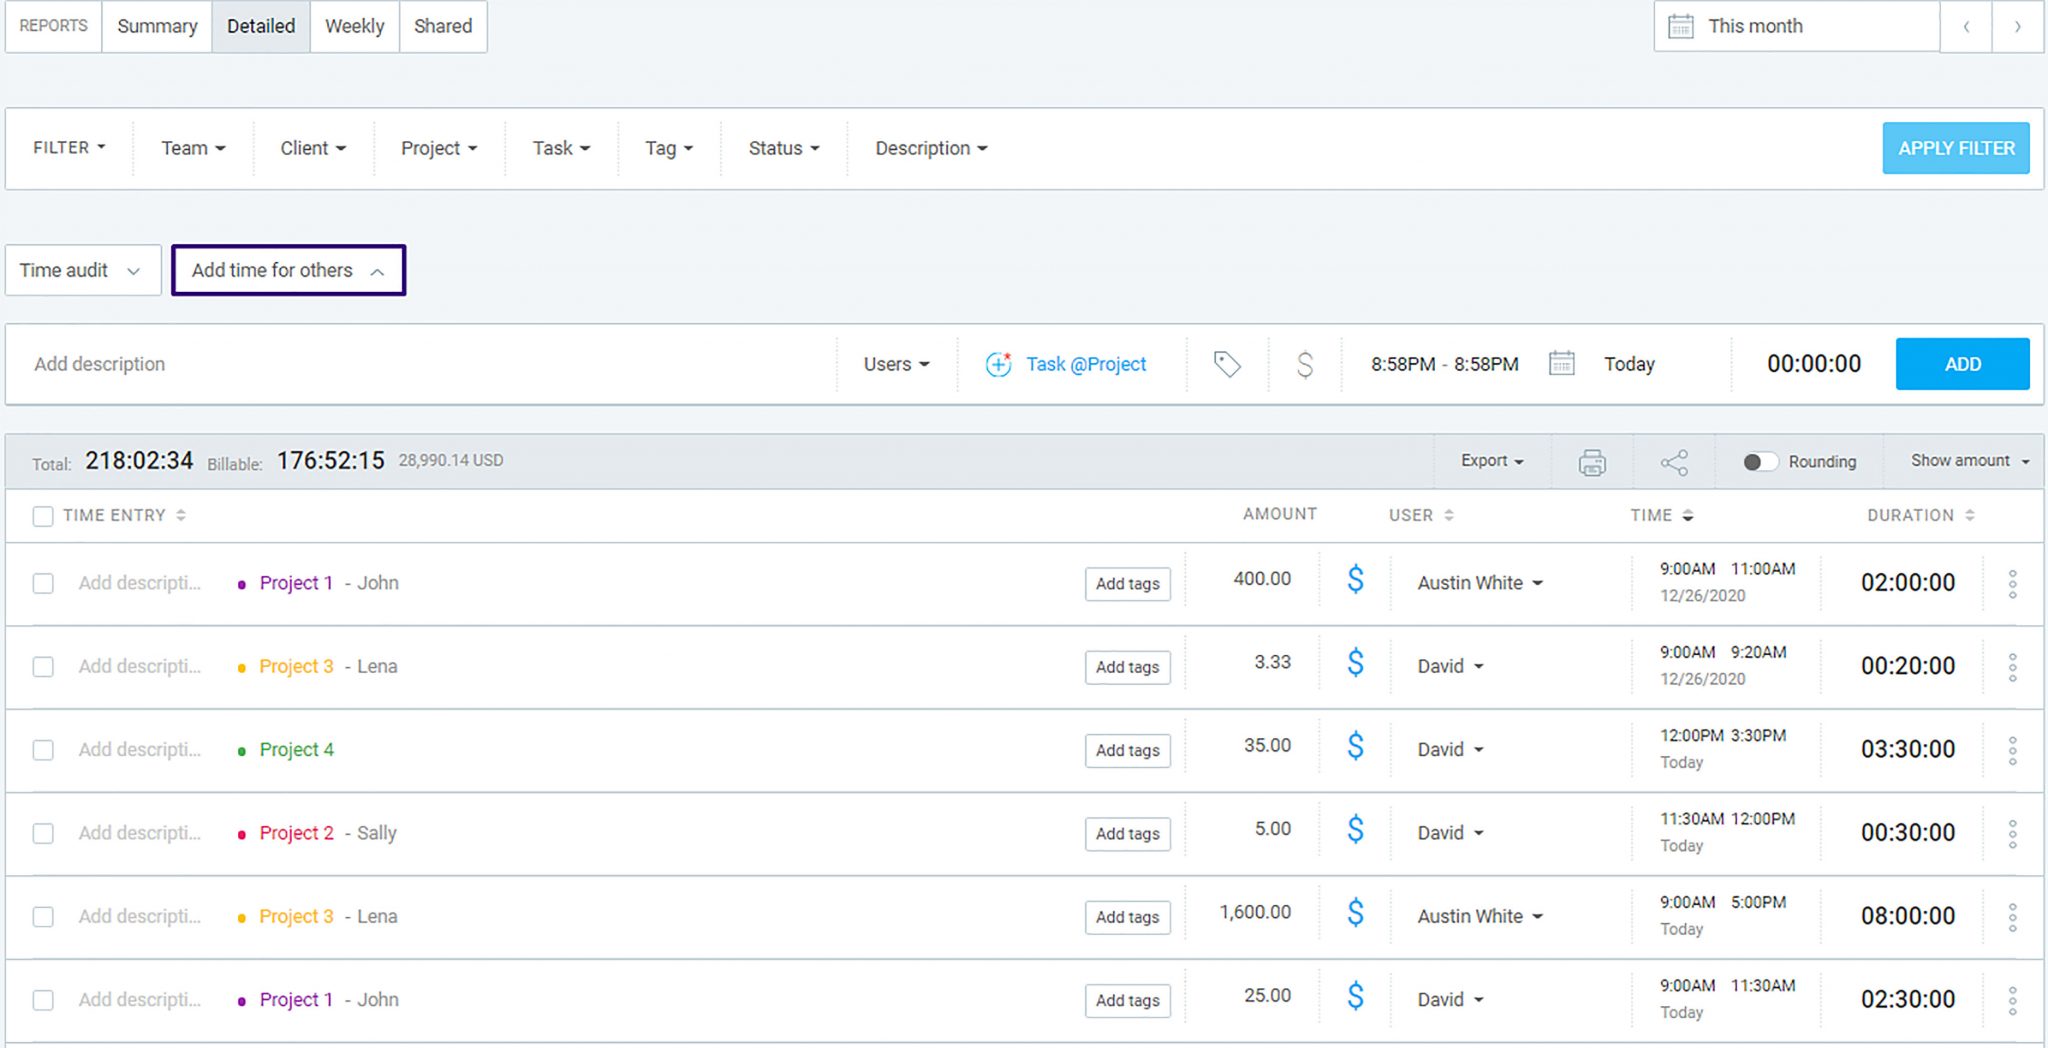Open the three-dot menu for the 02:00:00 entry
Image resolution: width=2048 pixels, height=1048 pixels.
(2012, 583)
